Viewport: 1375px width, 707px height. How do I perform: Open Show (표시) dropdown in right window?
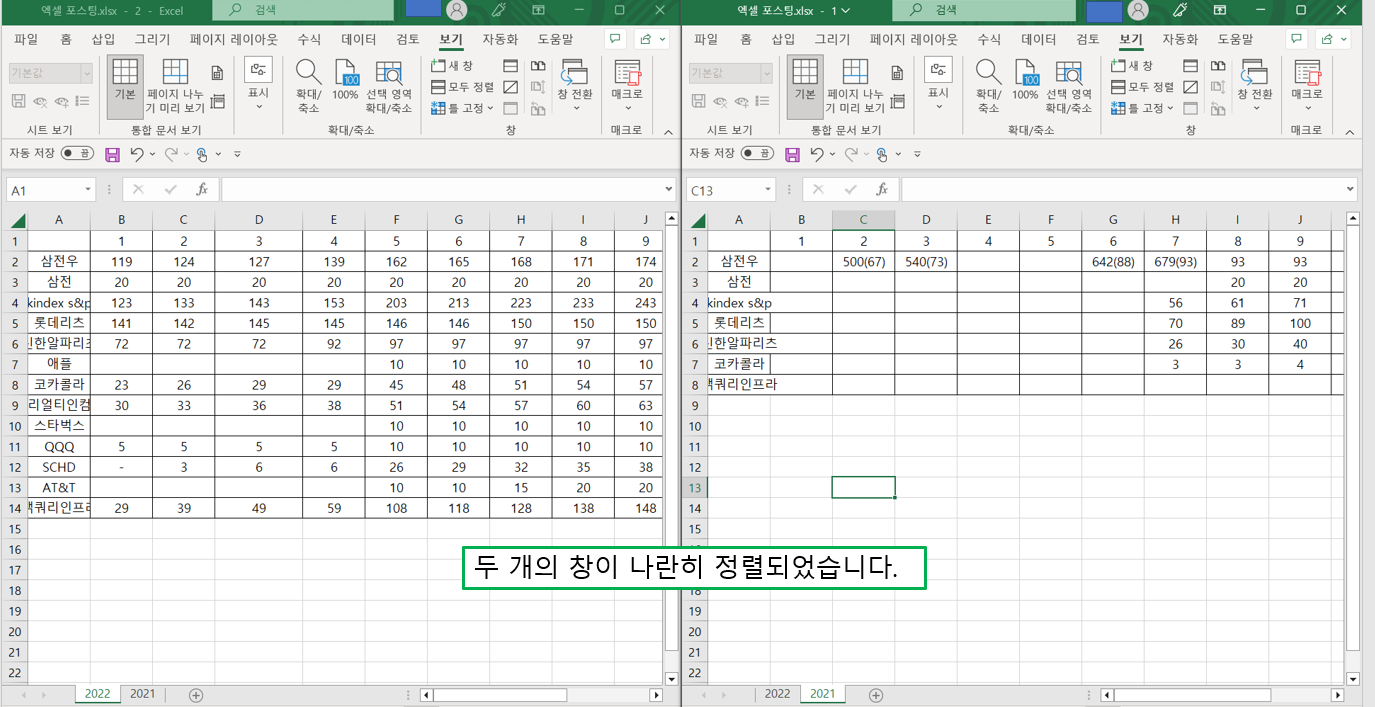pos(939,81)
